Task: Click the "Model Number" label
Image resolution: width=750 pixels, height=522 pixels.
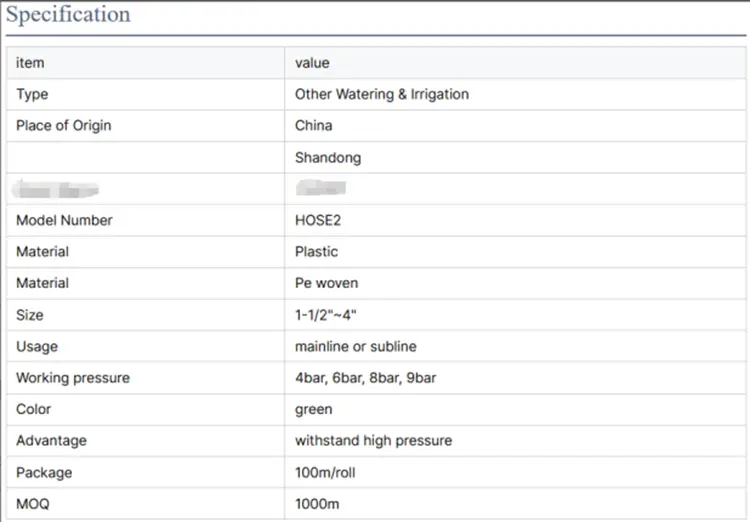Action: point(64,220)
